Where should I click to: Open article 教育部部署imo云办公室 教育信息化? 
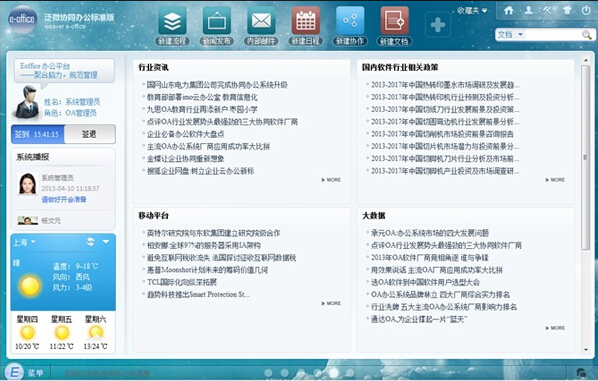(202, 97)
